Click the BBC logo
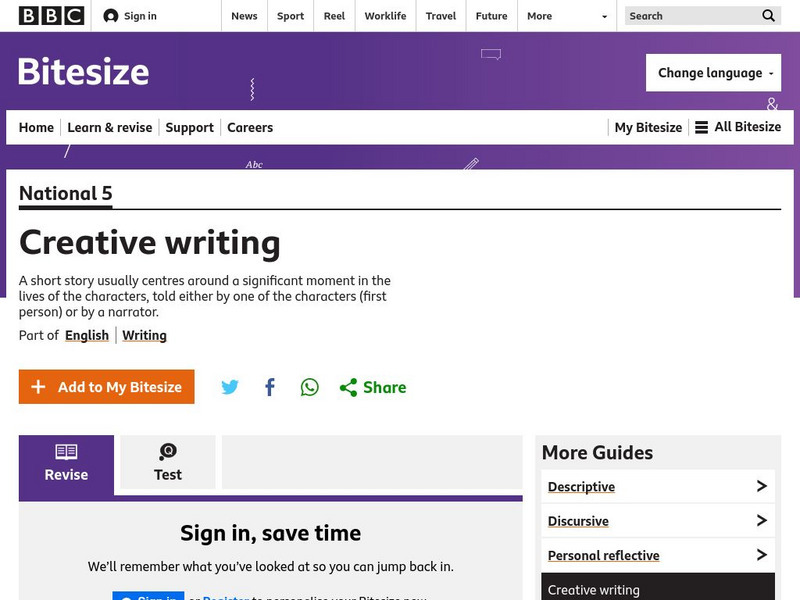The image size is (800, 600). tap(51, 16)
